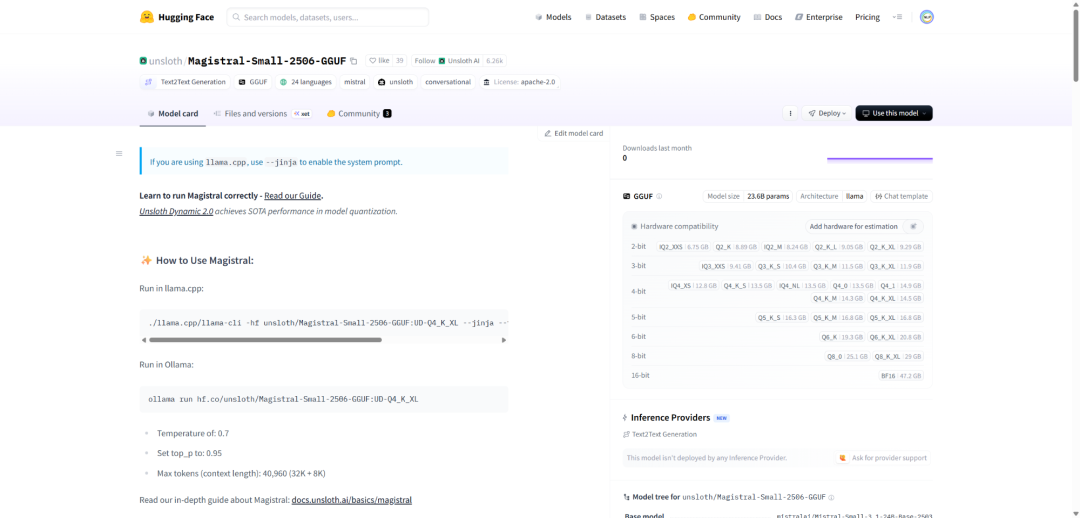The image size is (1080, 518).
Task: Open the unsloth owner link in title
Action: [x=165, y=61]
